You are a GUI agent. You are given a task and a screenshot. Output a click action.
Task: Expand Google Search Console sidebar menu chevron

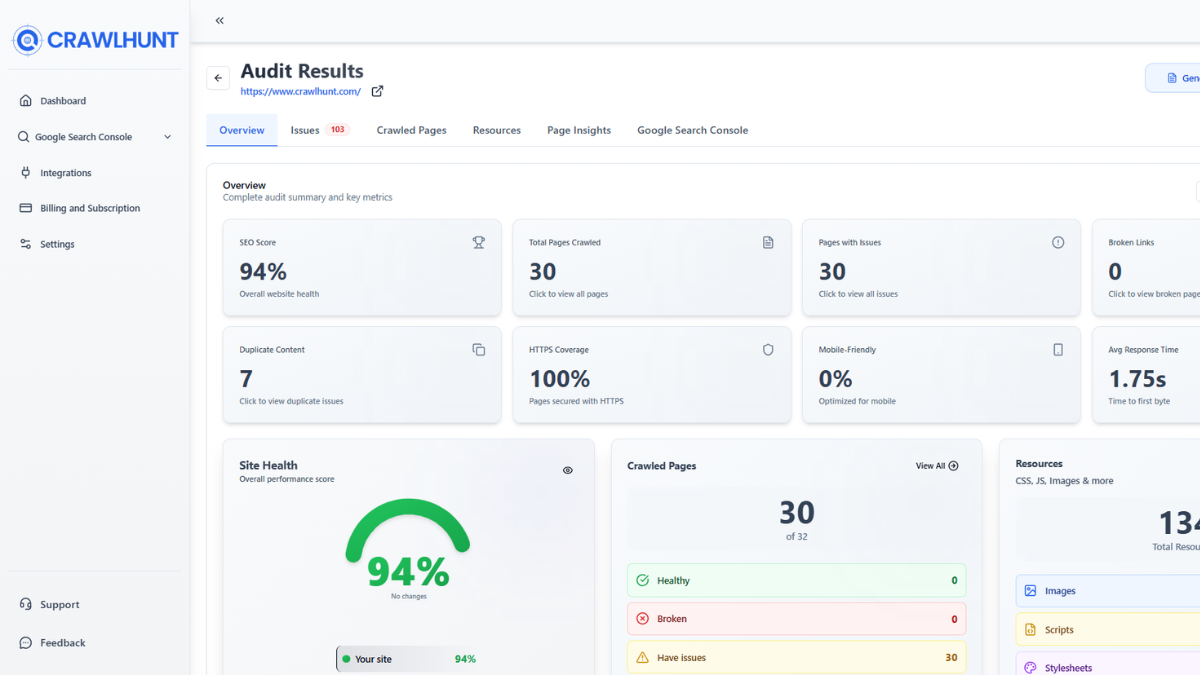click(x=167, y=137)
